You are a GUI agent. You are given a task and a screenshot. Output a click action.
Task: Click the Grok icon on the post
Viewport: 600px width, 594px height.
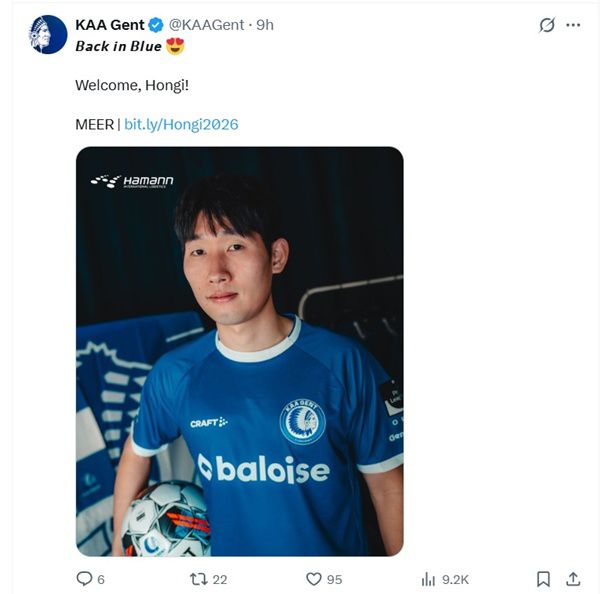pos(547,25)
